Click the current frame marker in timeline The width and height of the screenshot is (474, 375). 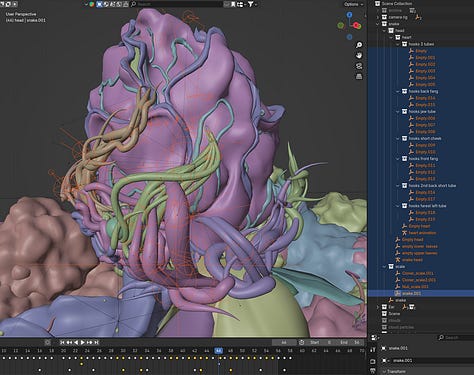(219, 351)
